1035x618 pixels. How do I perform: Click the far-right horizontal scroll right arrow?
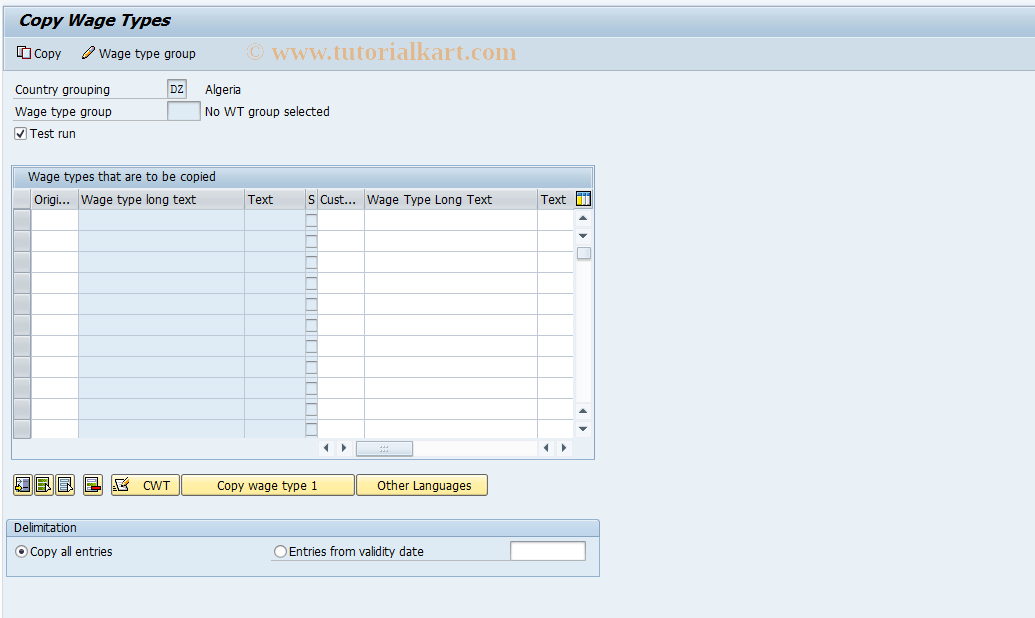point(564,448)
